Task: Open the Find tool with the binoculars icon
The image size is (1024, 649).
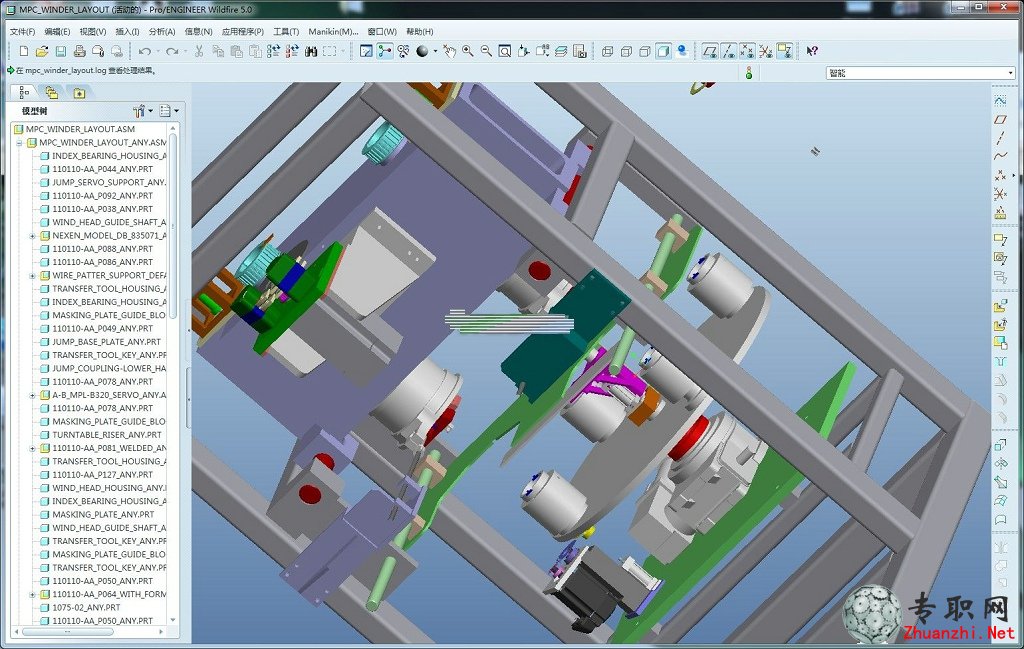Action: [x=311, y=51]
